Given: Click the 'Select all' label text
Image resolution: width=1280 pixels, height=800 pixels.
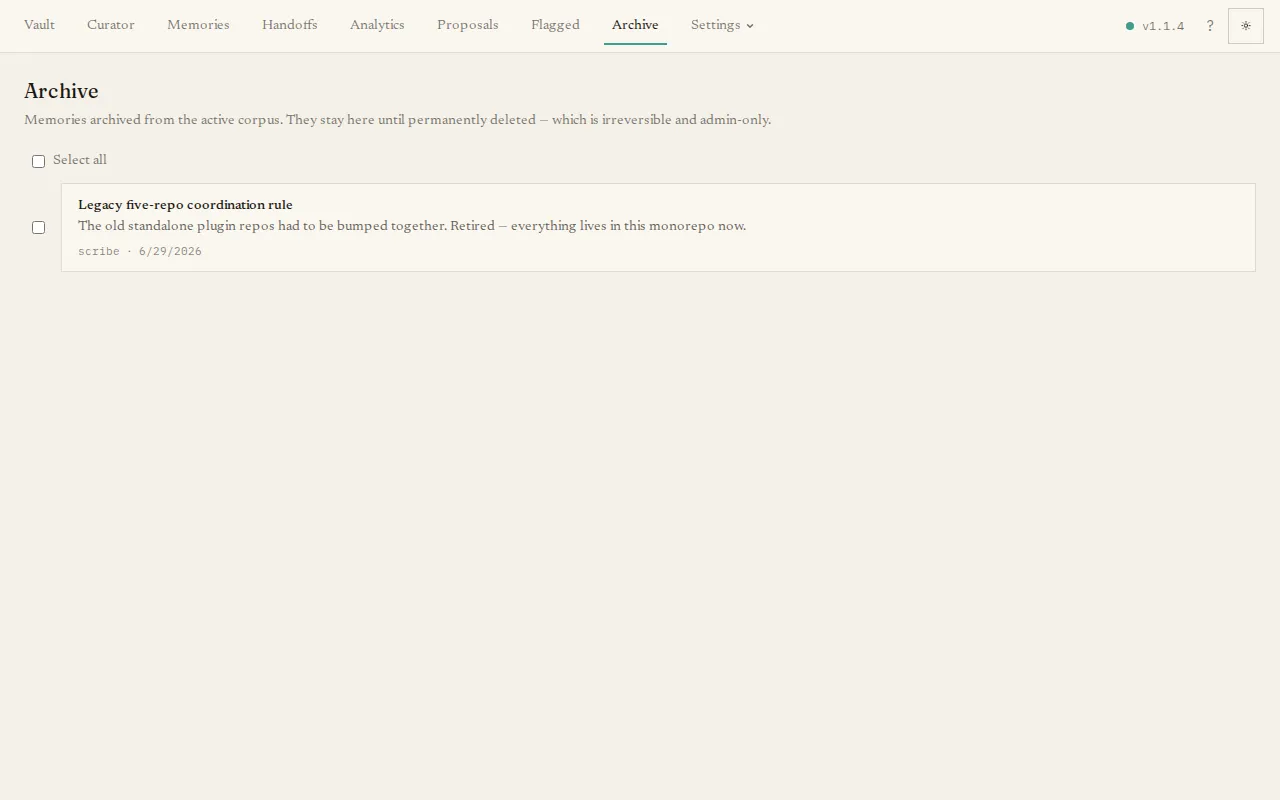Looking at the screenshot, I should (x=80, y=160).
